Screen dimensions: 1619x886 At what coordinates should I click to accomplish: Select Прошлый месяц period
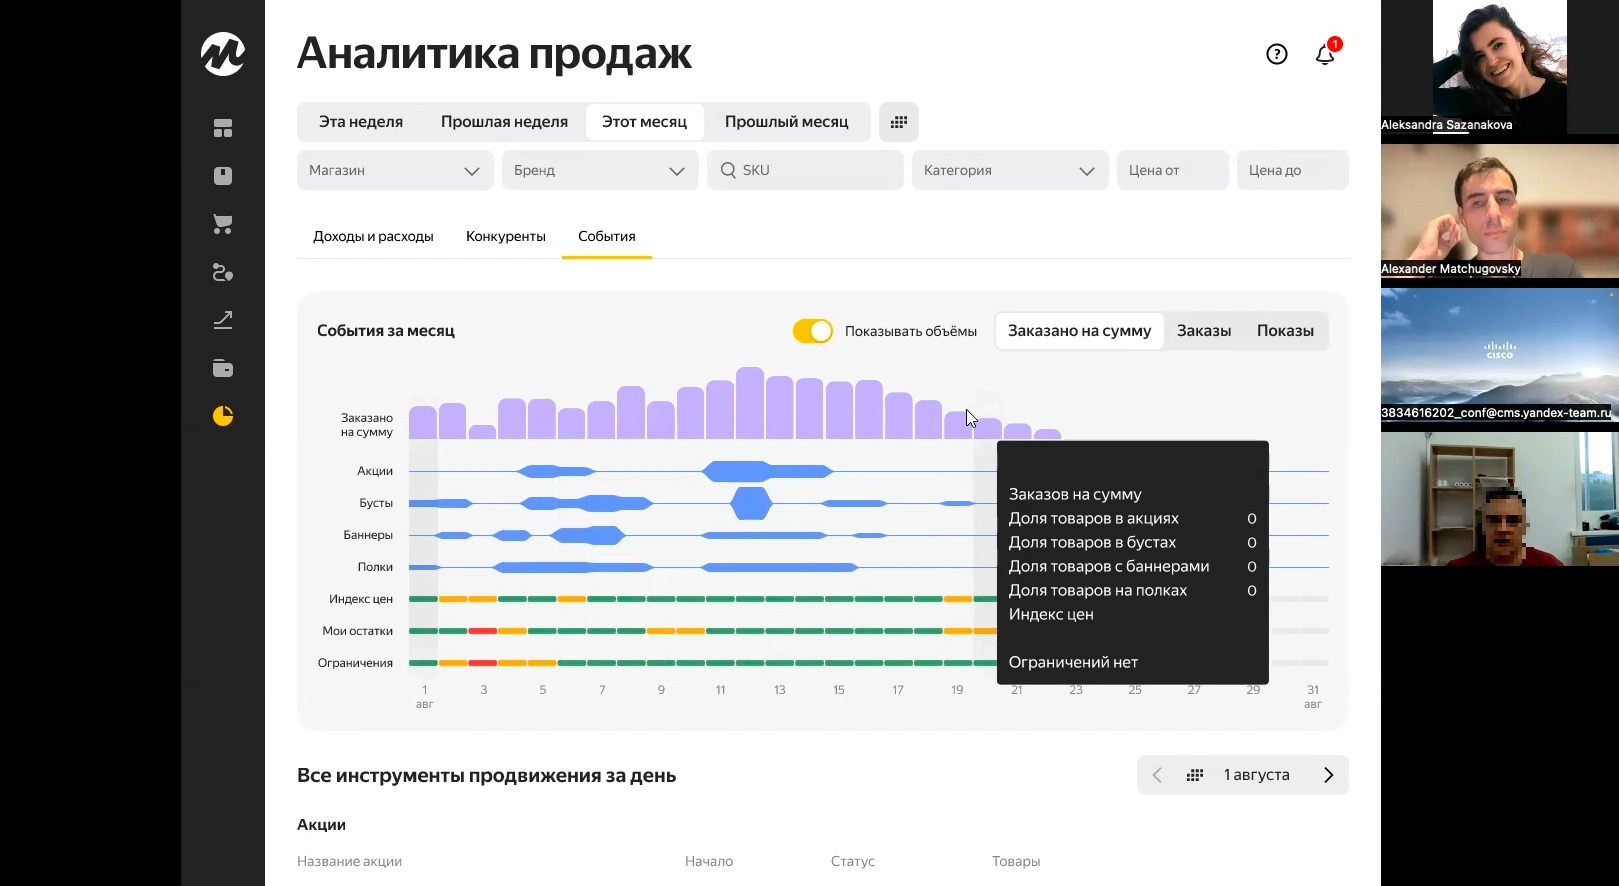[787, 122]
